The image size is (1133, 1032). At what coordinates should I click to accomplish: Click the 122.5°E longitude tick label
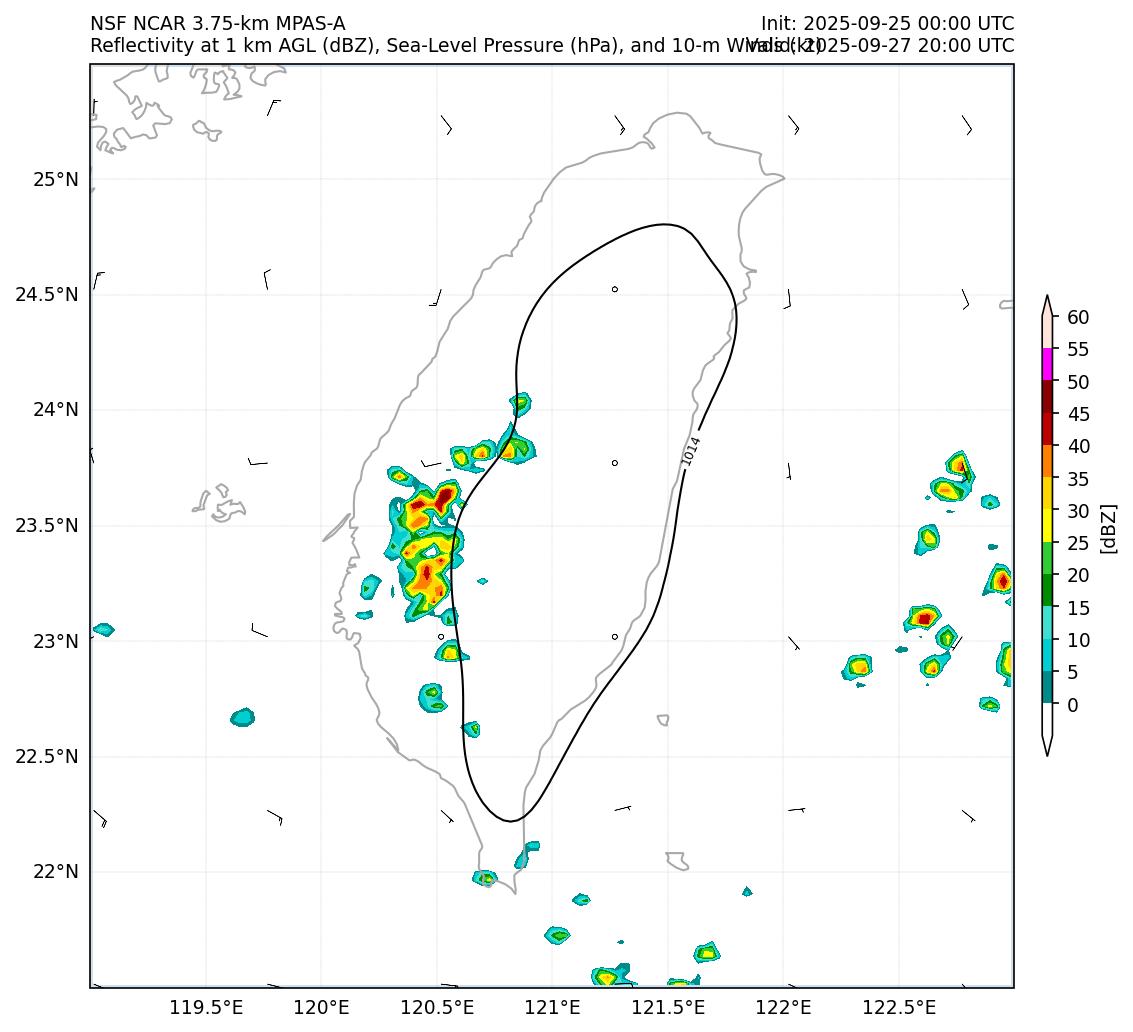click(x=898, y=1006)
